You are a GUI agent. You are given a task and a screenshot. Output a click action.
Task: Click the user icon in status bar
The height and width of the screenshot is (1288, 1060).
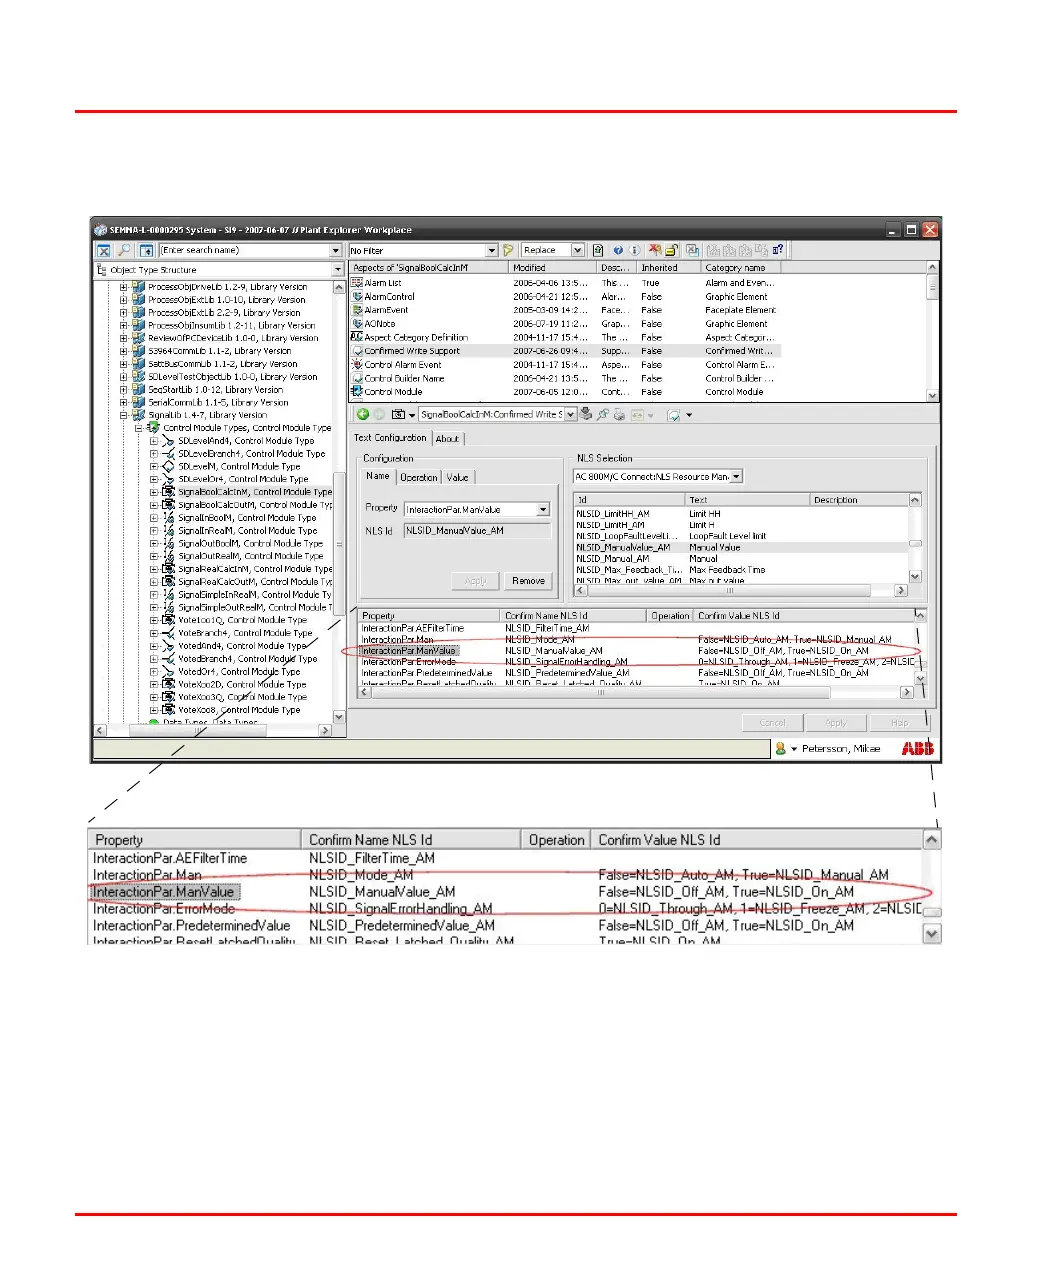click(x=781, y=748)
